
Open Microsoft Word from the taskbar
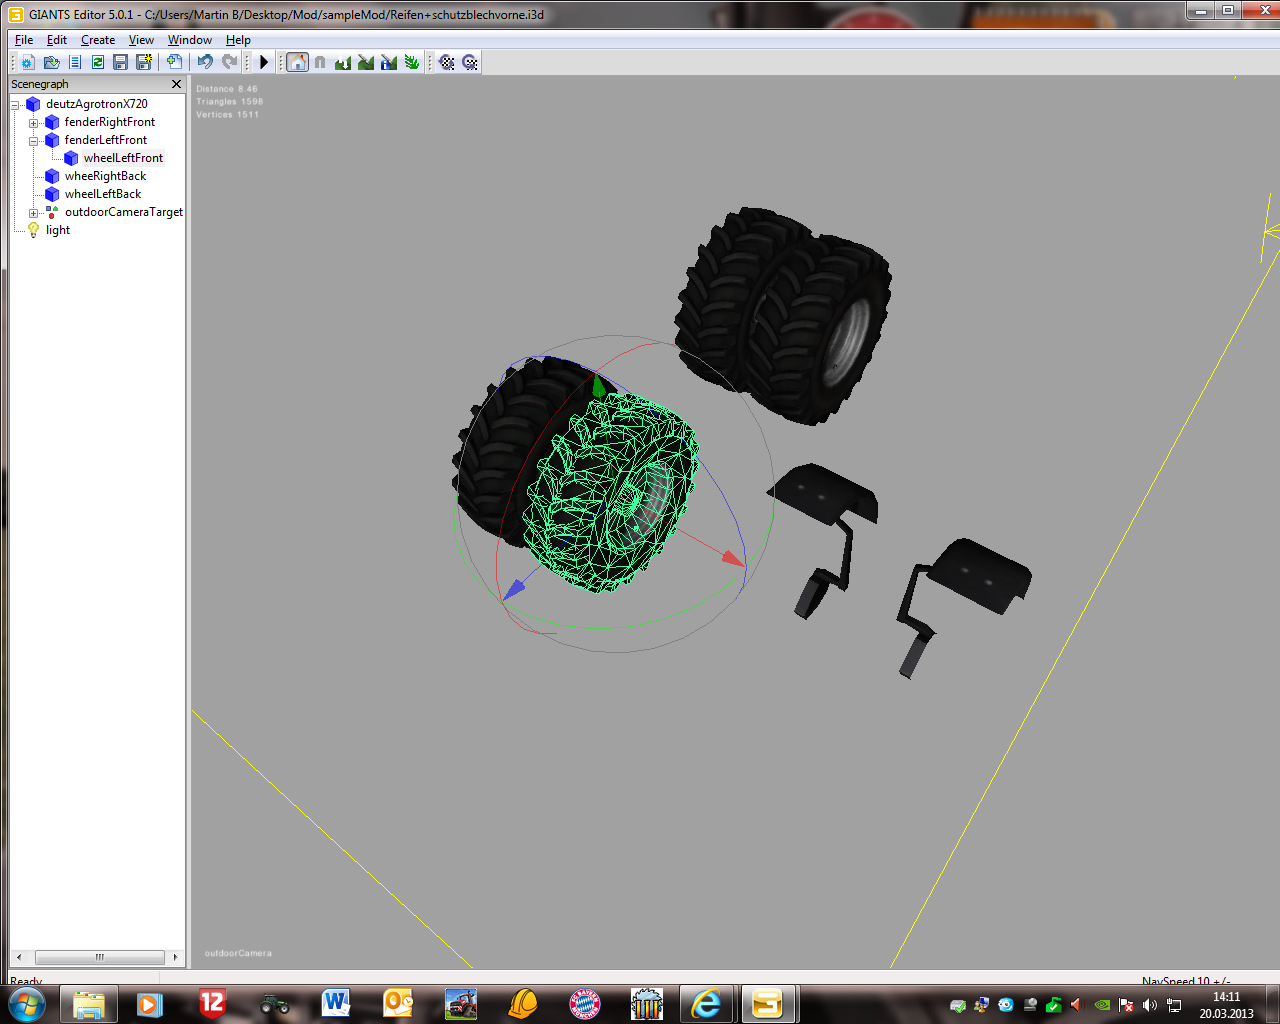tap(336, 1003)
